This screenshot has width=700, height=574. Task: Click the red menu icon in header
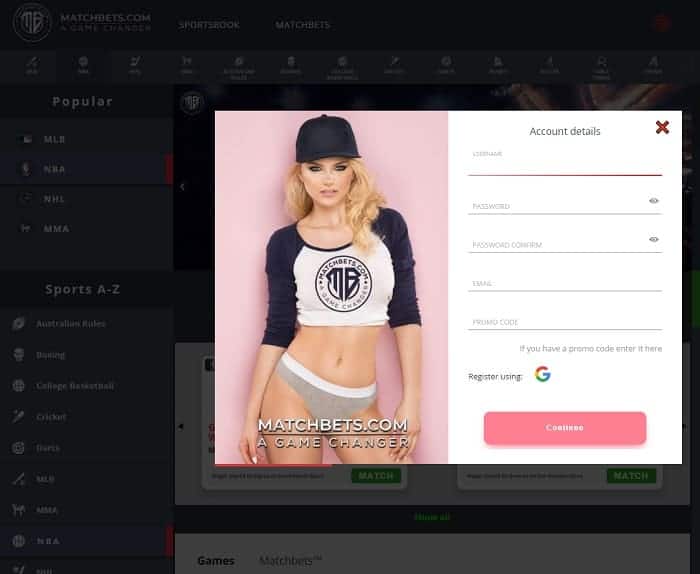coord(662,23)
